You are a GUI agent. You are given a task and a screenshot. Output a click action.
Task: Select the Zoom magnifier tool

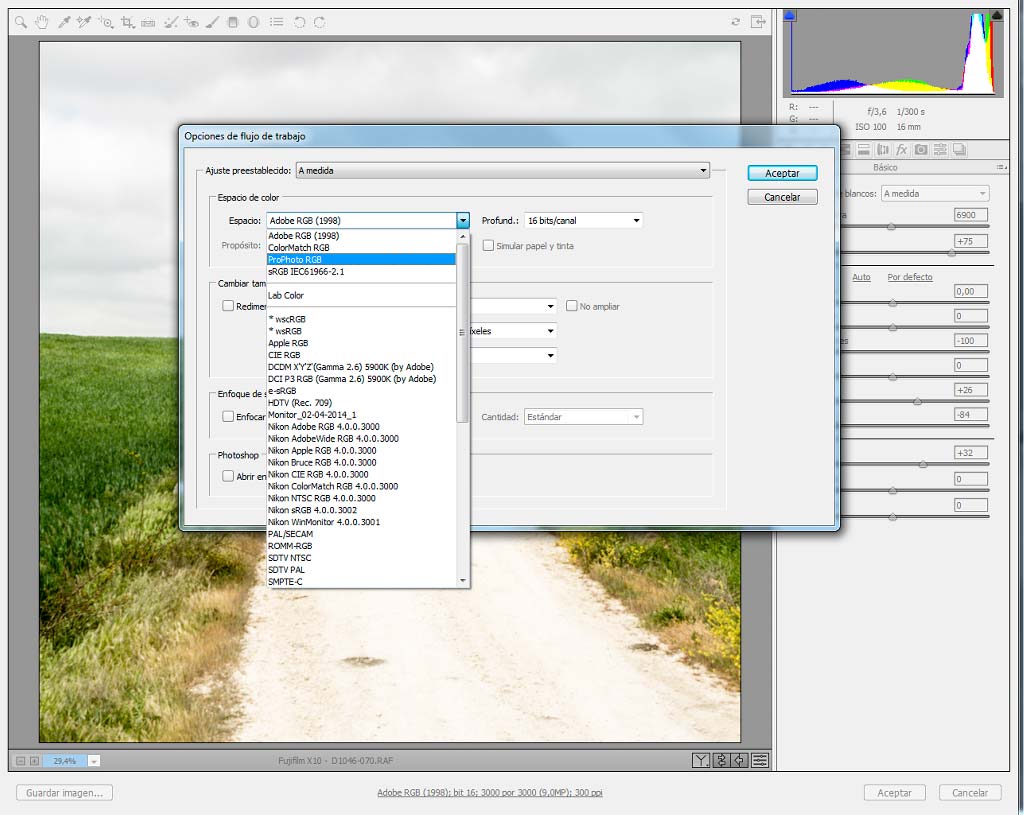tap(21, 23)
